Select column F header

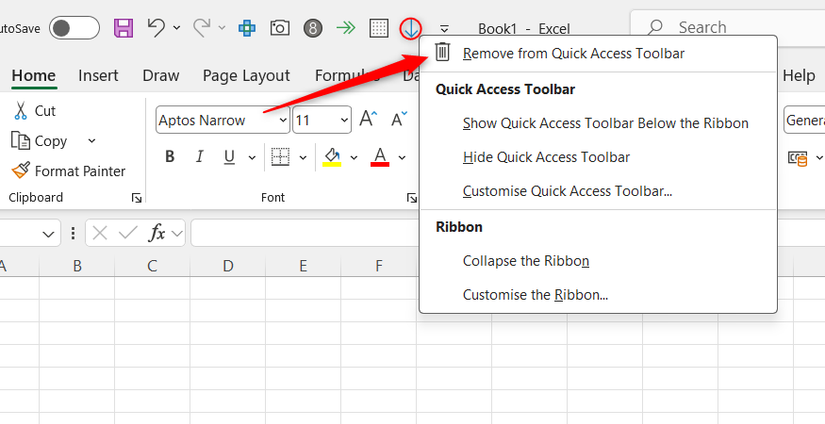pyautogui.click(x=379, y=266)
